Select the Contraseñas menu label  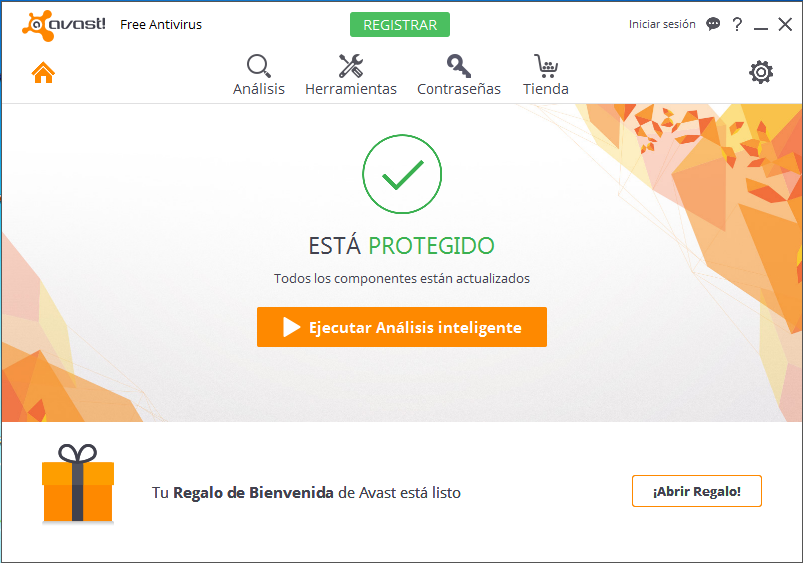click(459, 89)
